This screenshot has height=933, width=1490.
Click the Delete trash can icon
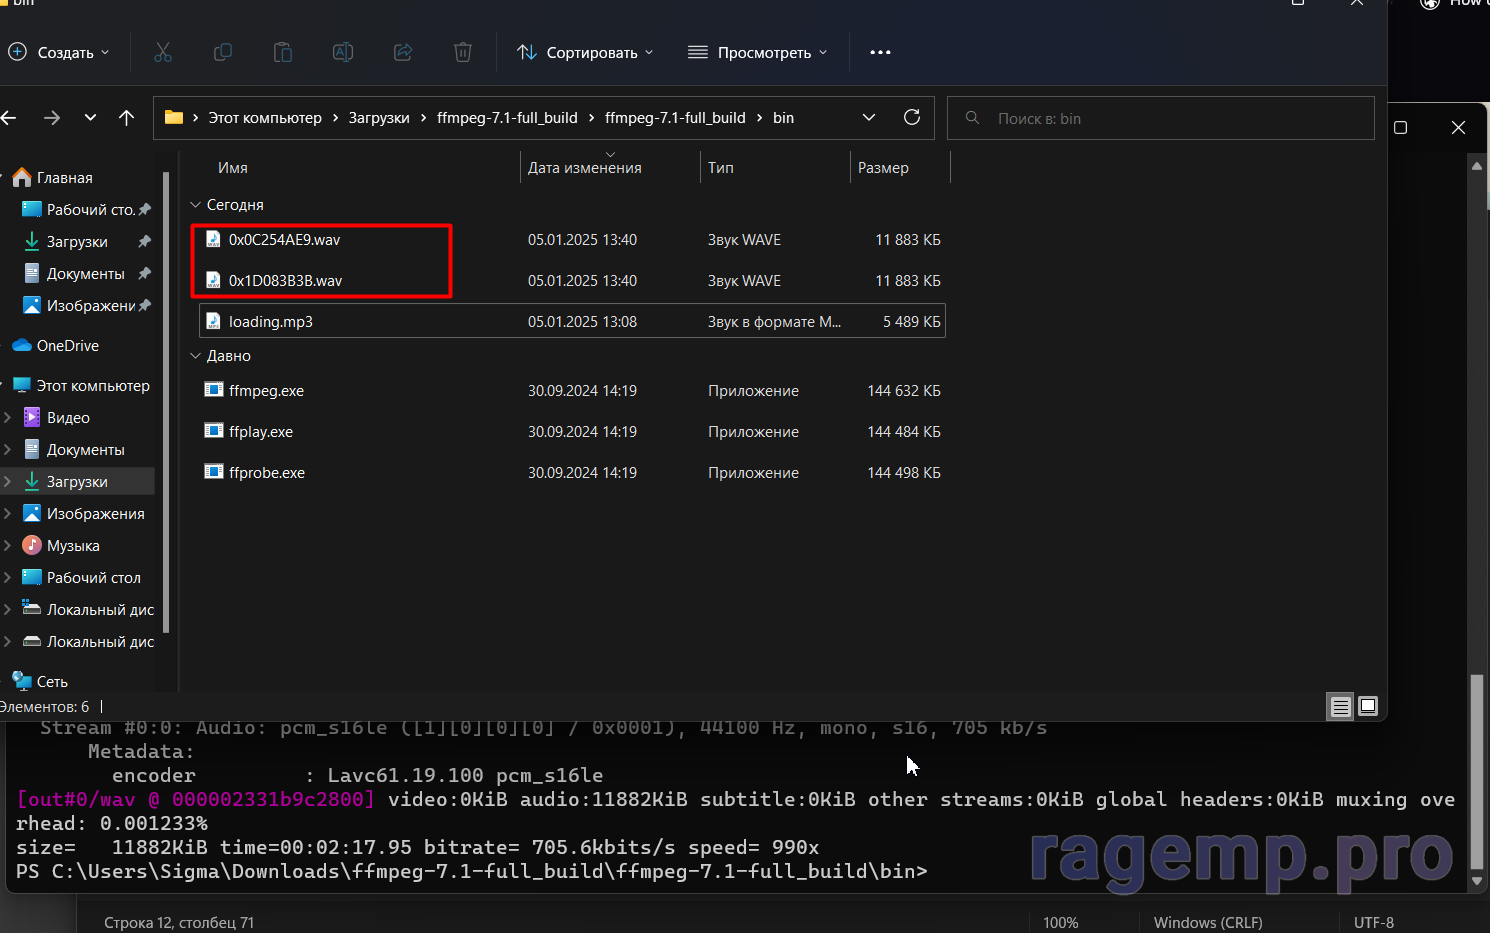(x=463, y=52)
